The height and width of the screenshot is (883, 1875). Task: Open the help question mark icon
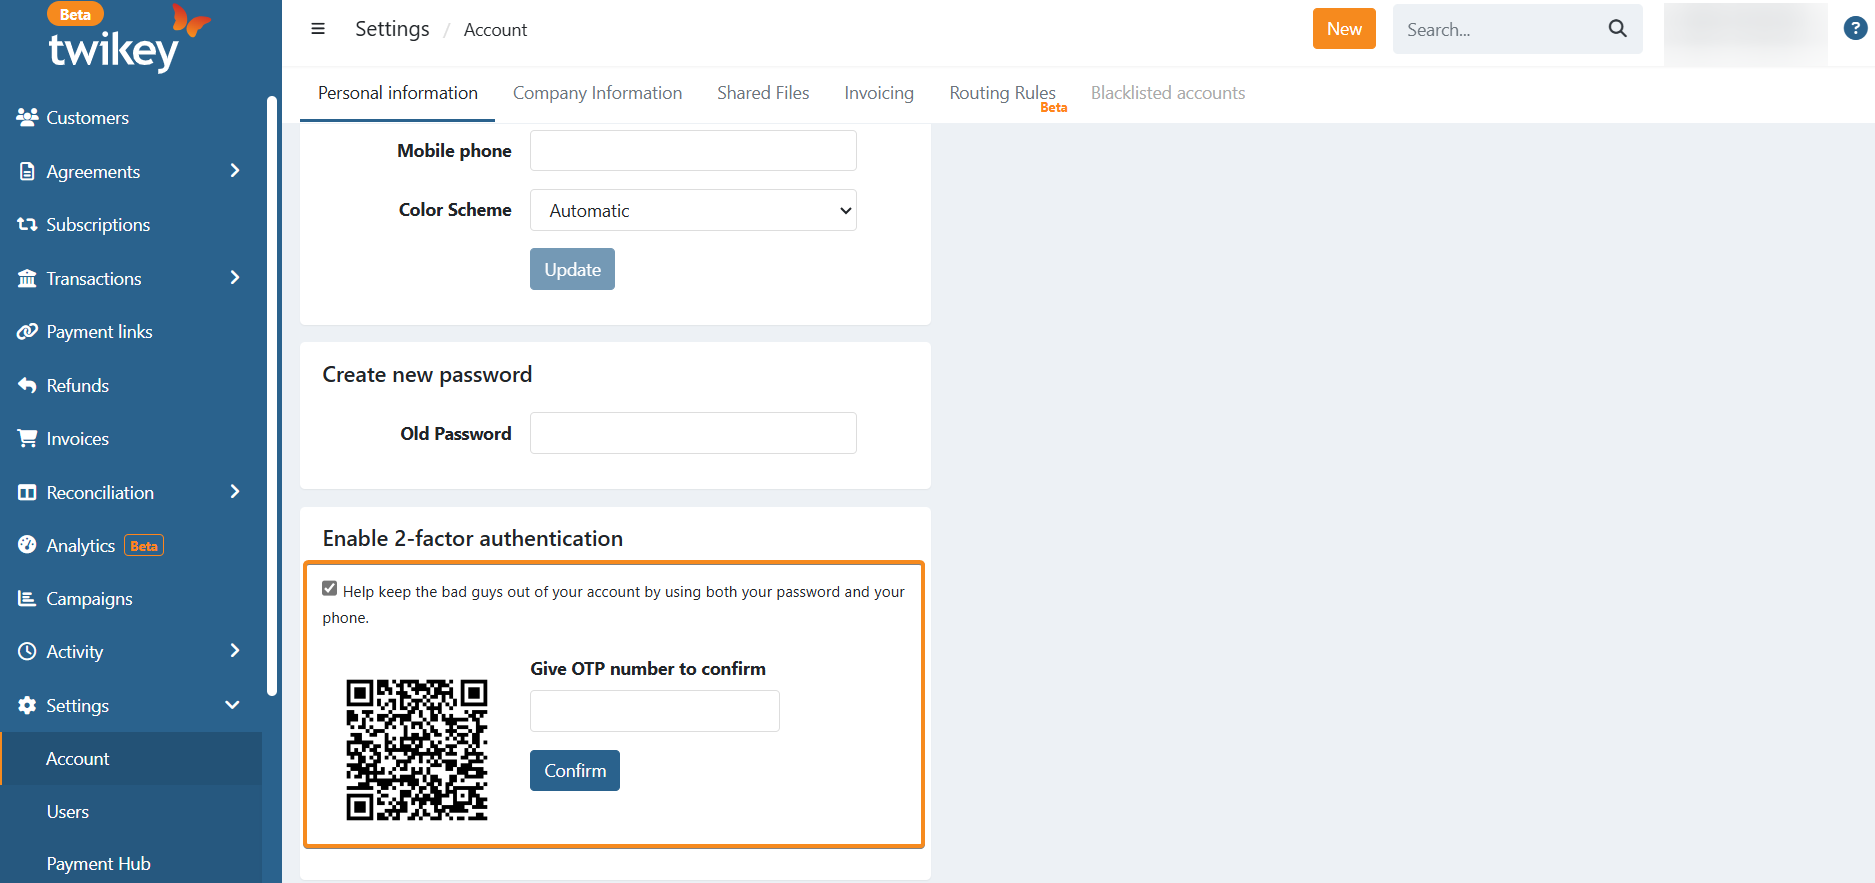[1855, 29]
